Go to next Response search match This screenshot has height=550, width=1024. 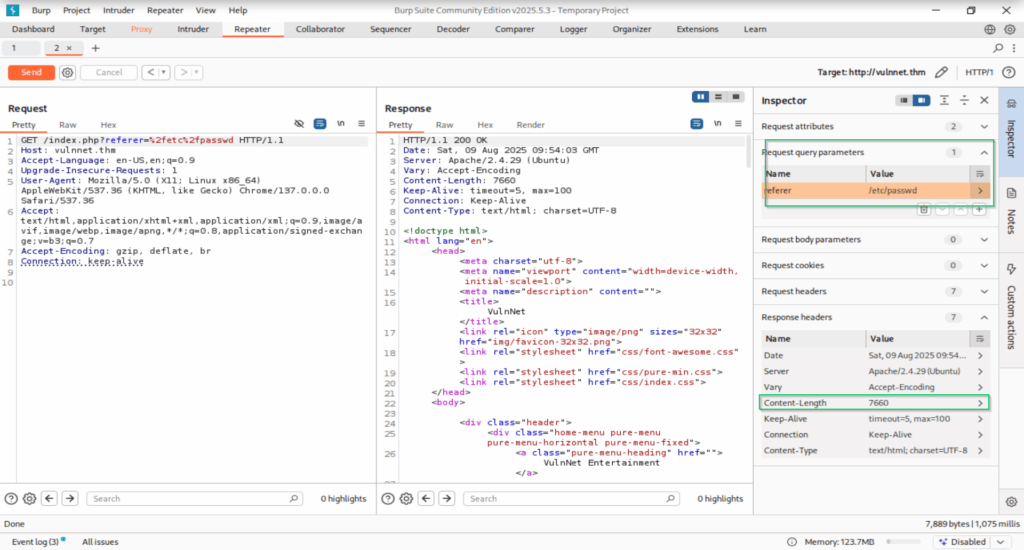point(447,499)
